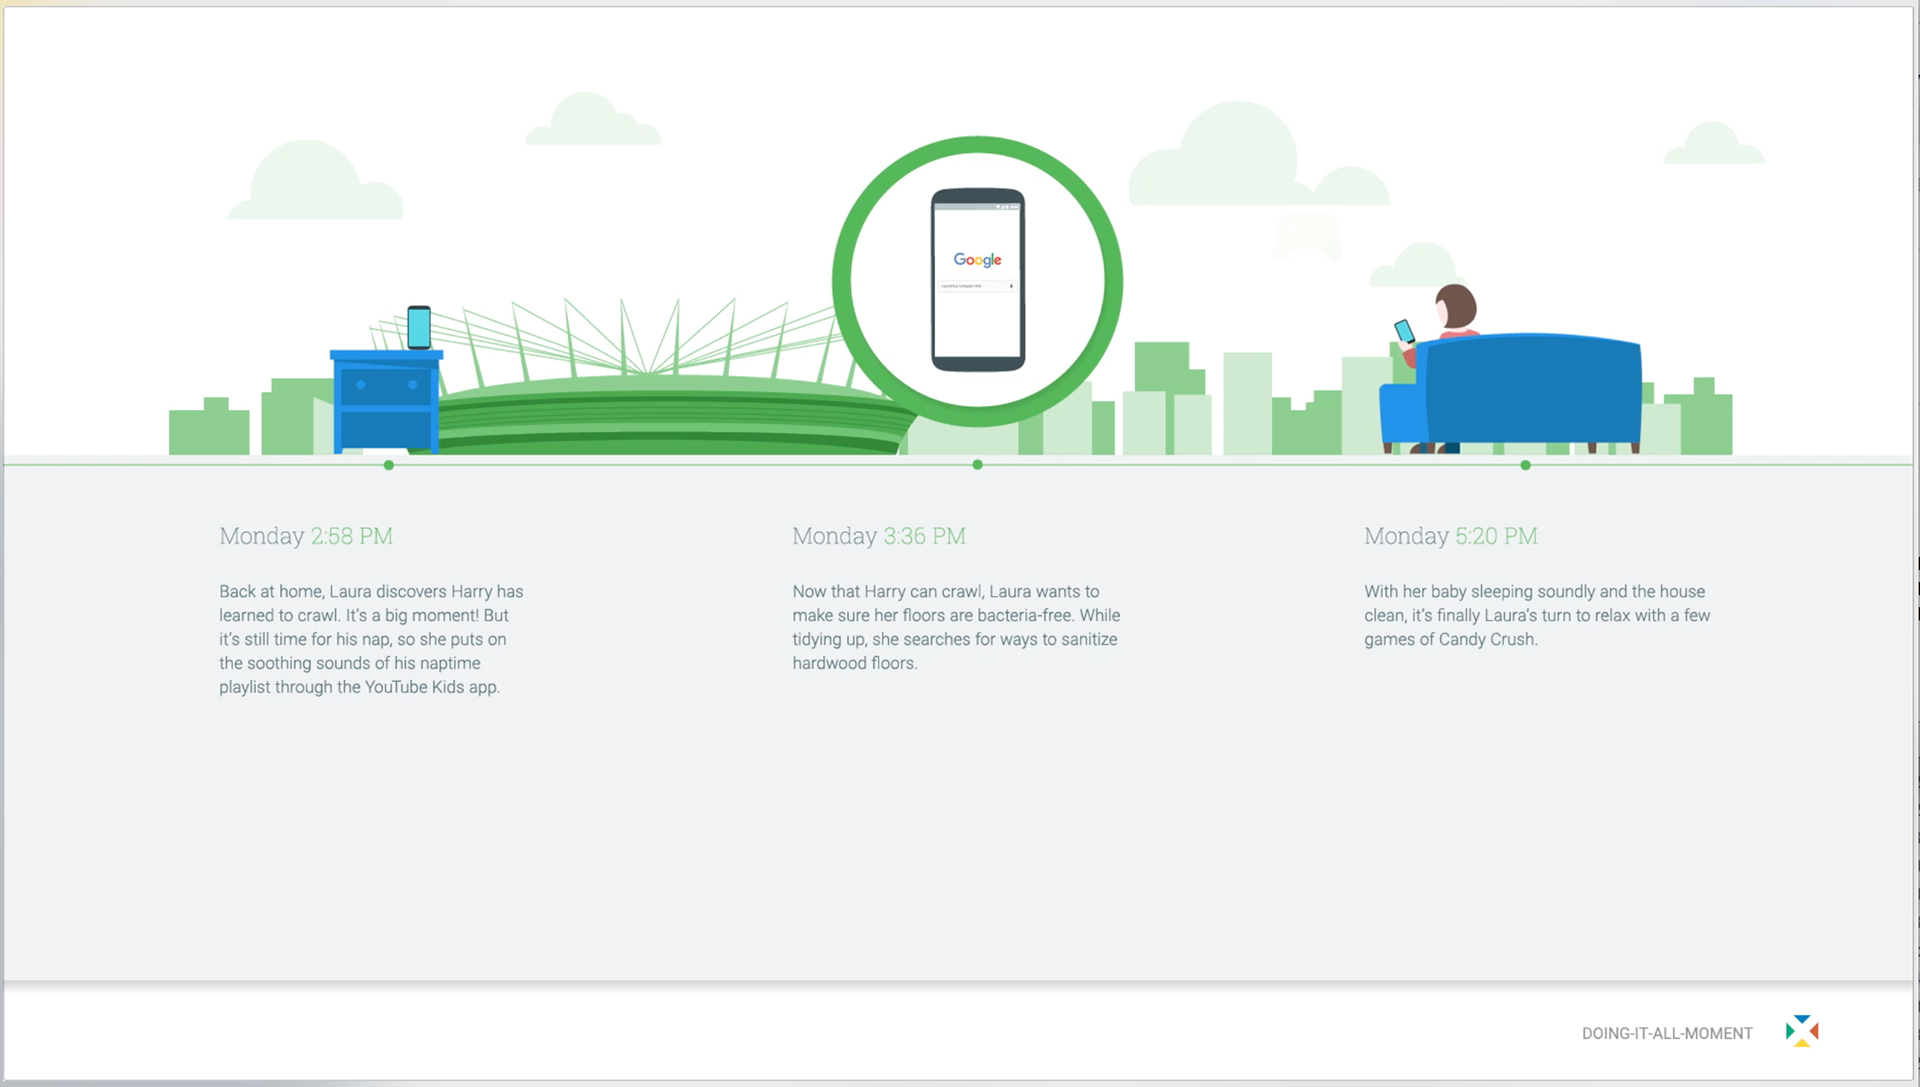Click the blue couch illustration
Viewport: 1920px width, 1087px height.
(x=1510, y=393)
